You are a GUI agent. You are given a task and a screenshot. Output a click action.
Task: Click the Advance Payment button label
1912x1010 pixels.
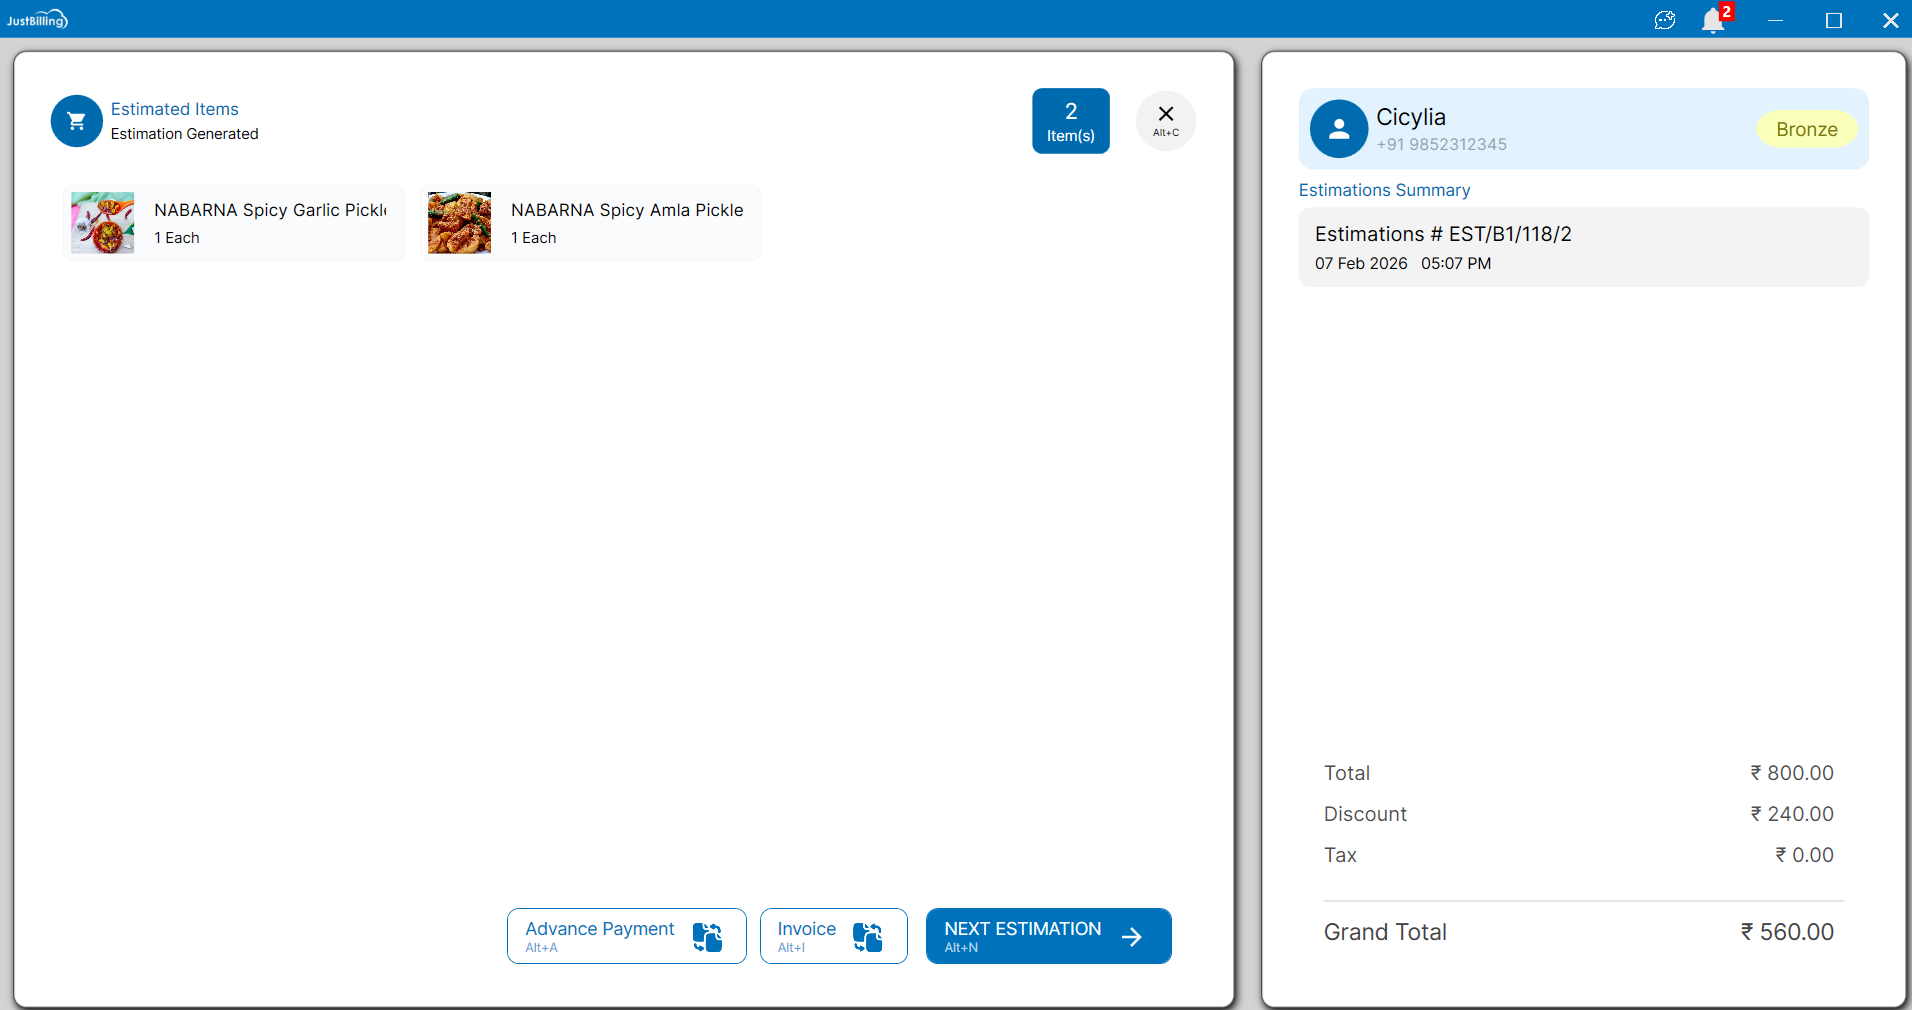599,929
